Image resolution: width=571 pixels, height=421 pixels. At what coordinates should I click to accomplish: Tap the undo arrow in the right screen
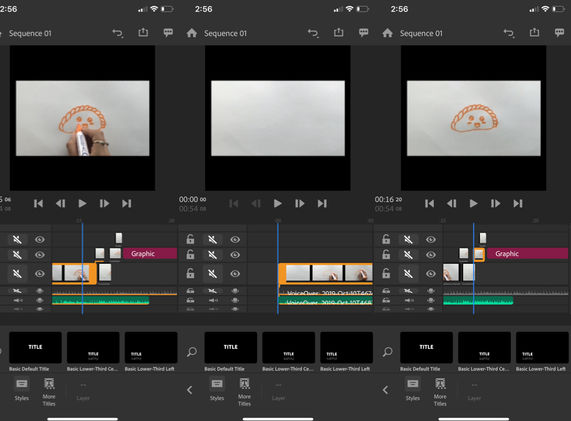(509, 34)
